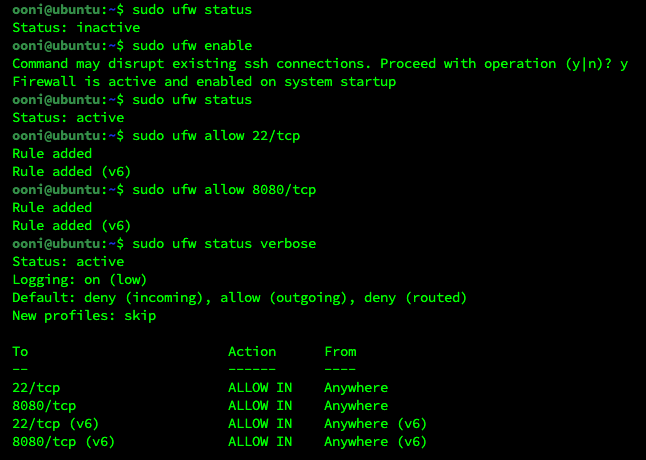Click the 'sudo ufw allow 8080/tcp' command
The height and width of the screenshot is (460, 646).
tap(224, 189)
